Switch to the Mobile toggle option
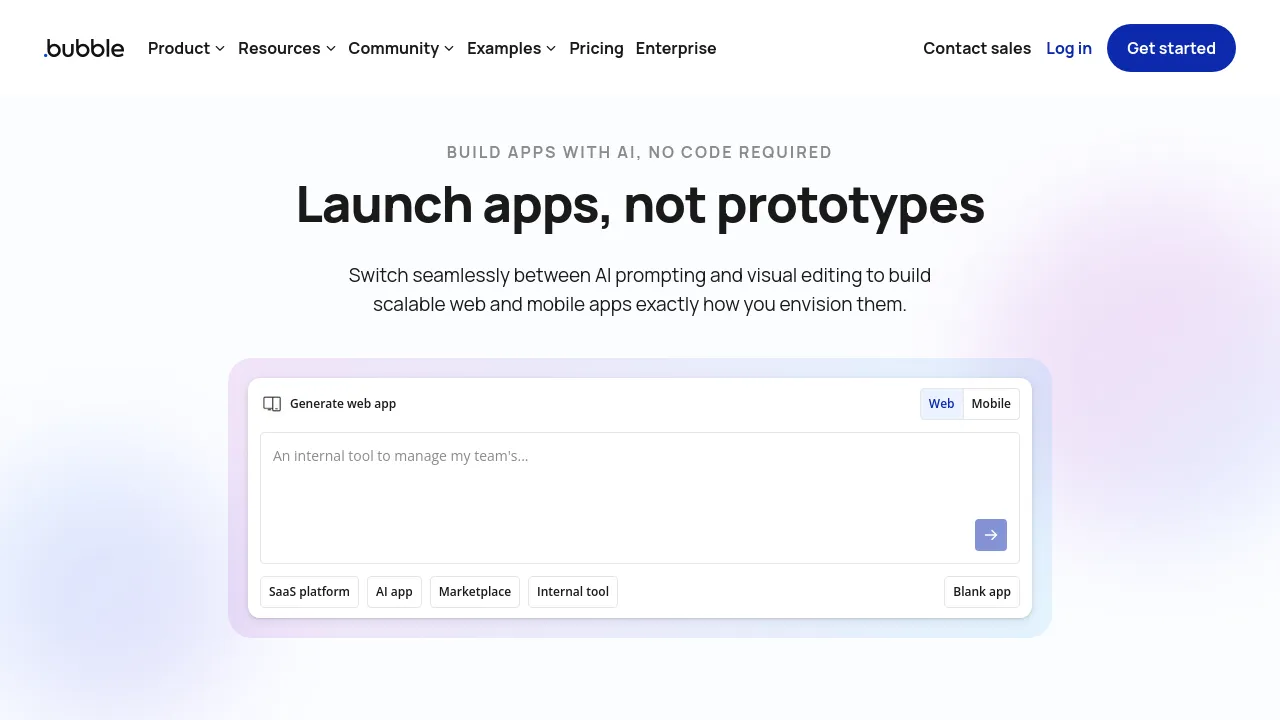Viewport: 1280px width, 720px height. coord(991,404)
